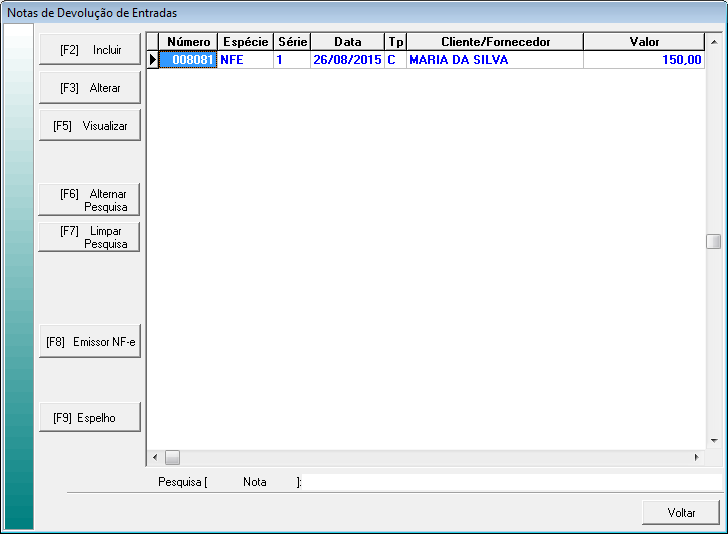
Task: Click the Valor column header
Action: pos(643,42)
